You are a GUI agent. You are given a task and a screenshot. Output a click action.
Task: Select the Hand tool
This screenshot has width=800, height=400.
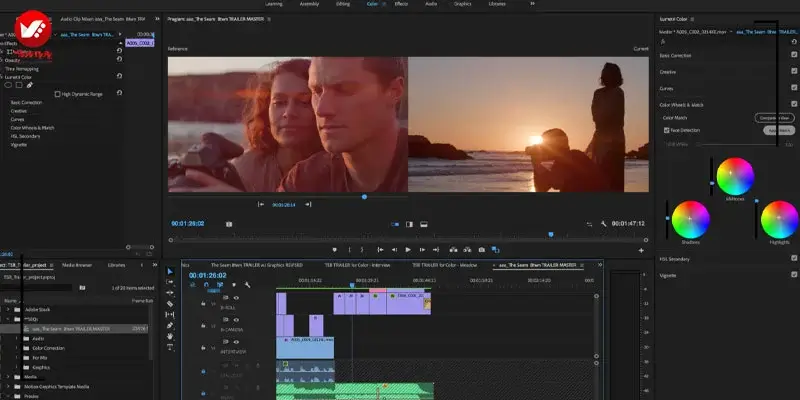click(x=170, y=336)
